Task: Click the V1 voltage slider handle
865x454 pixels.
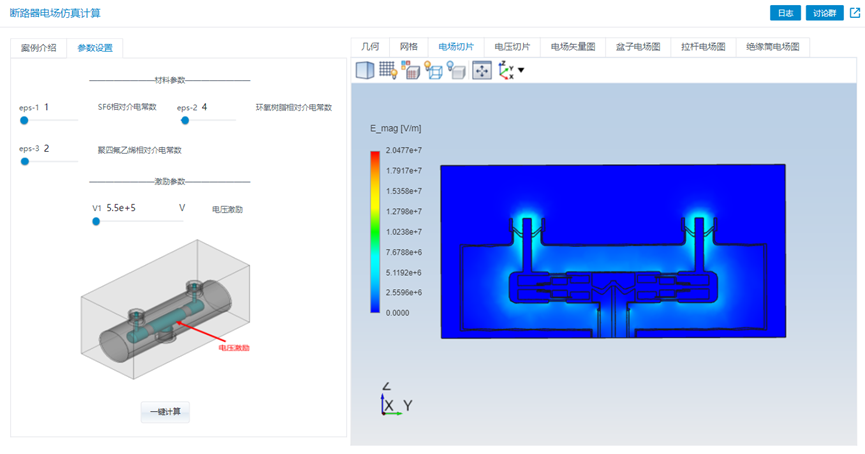Action: [96, 221]
